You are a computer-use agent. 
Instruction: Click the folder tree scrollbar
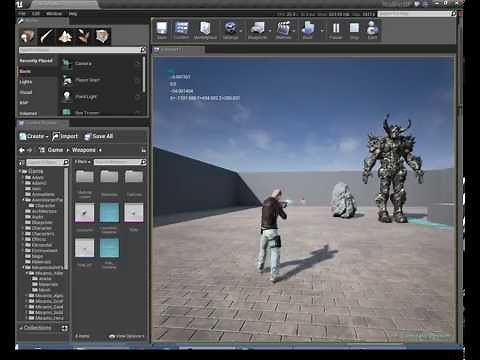pyautogui.click(x=66, y=218)
